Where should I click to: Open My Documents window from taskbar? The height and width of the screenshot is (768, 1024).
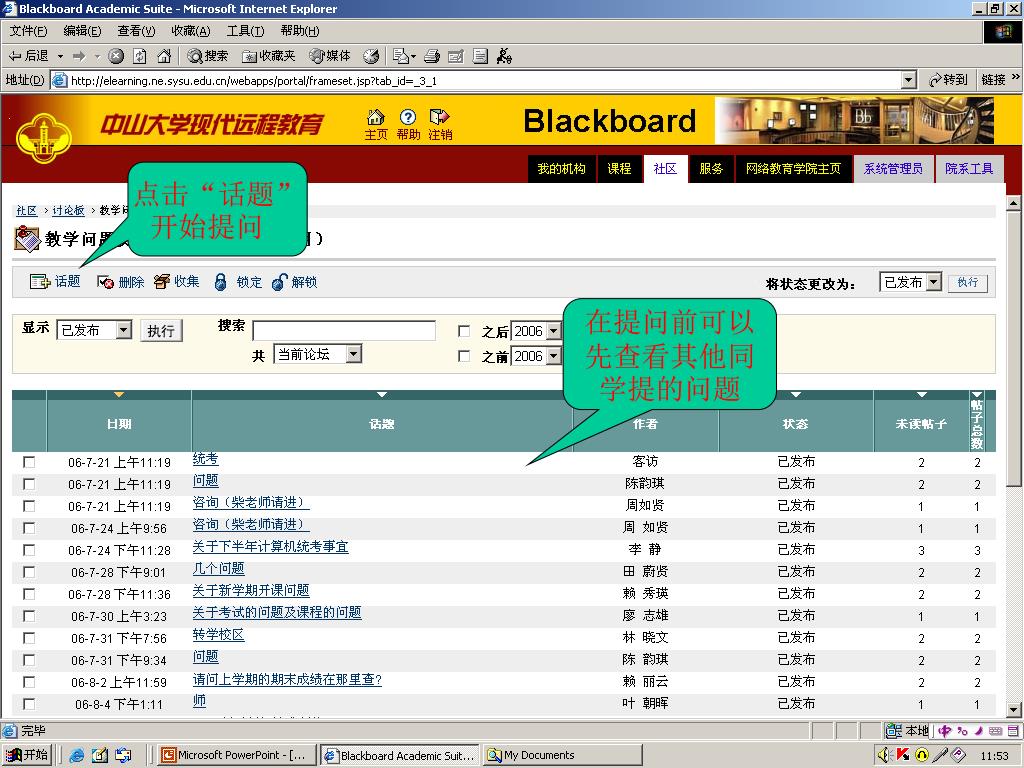click(563, 755)
